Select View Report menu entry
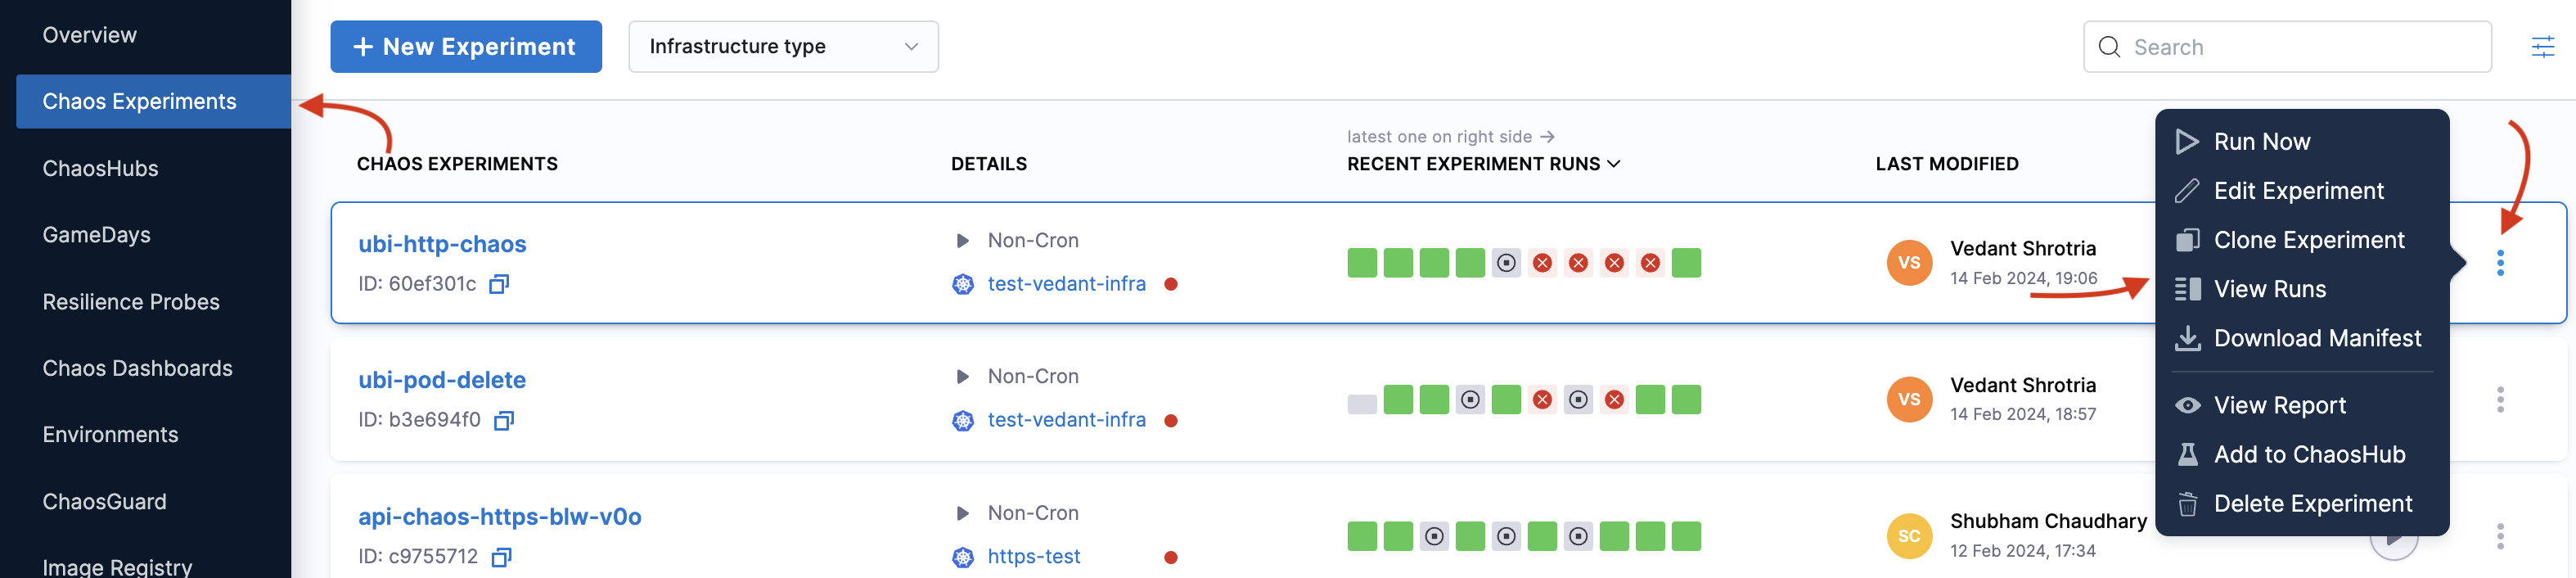This screenshot has width=2576, height=578. pyautogui.click(x=2279, y=405)
